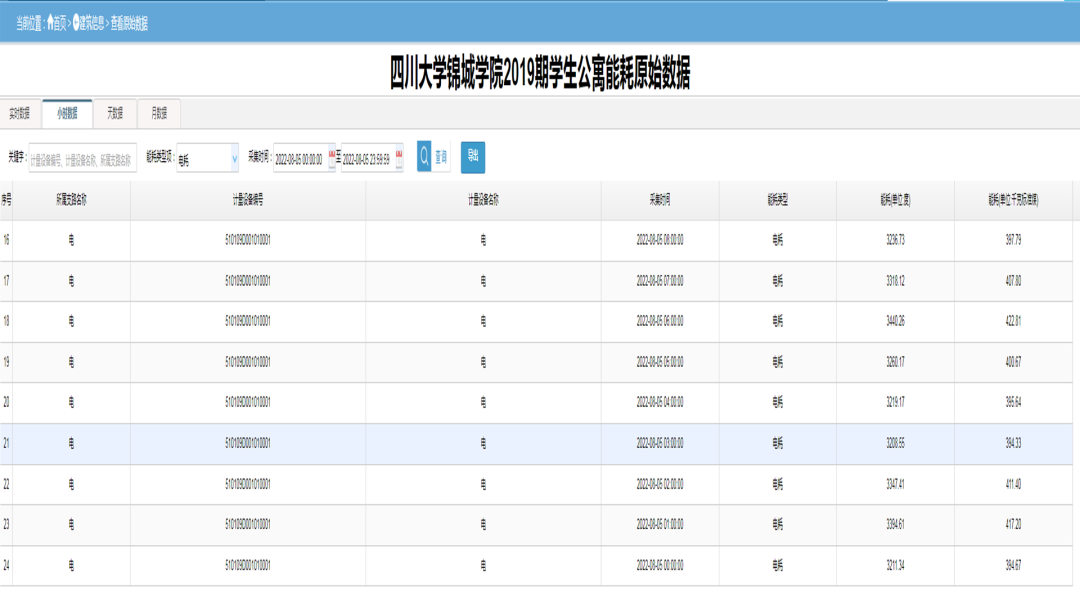The height and width of the screenshot is (608, 1080).
Task: Click energy value 3260.17
Action: click(x=895, y=362)
